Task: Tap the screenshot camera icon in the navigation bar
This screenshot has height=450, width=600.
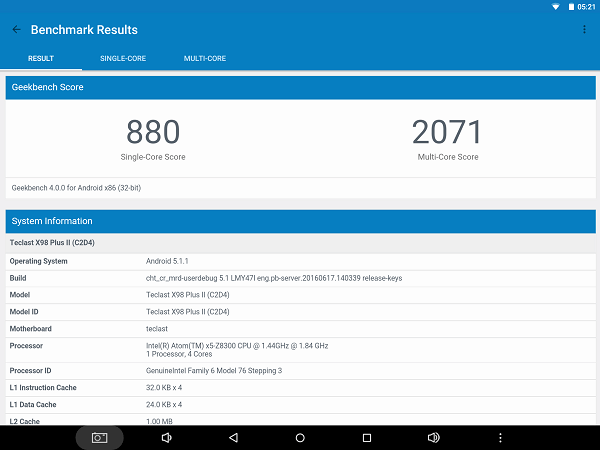Action: (99, 437)
